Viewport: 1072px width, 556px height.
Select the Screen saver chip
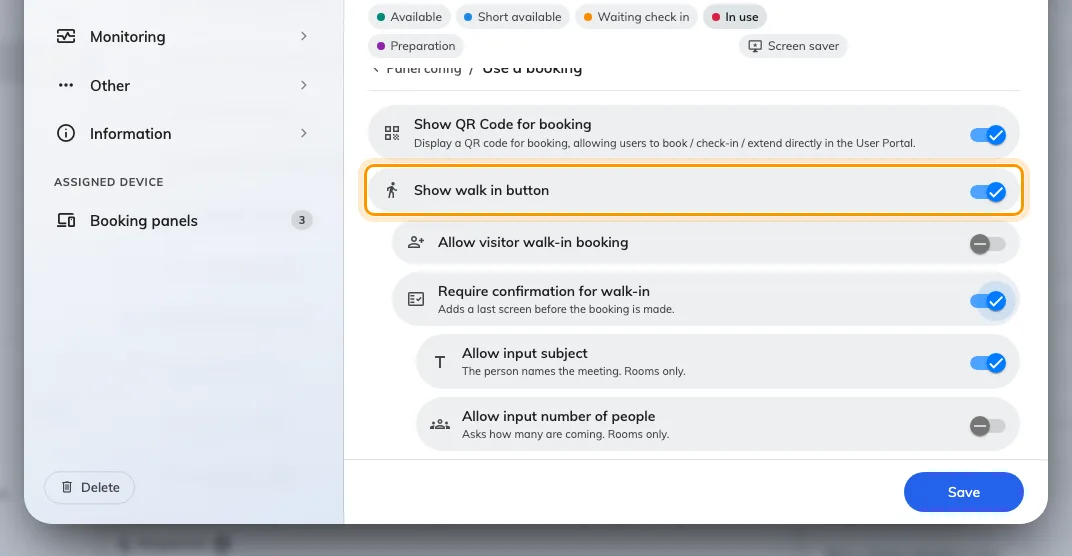tap(793, 46)
